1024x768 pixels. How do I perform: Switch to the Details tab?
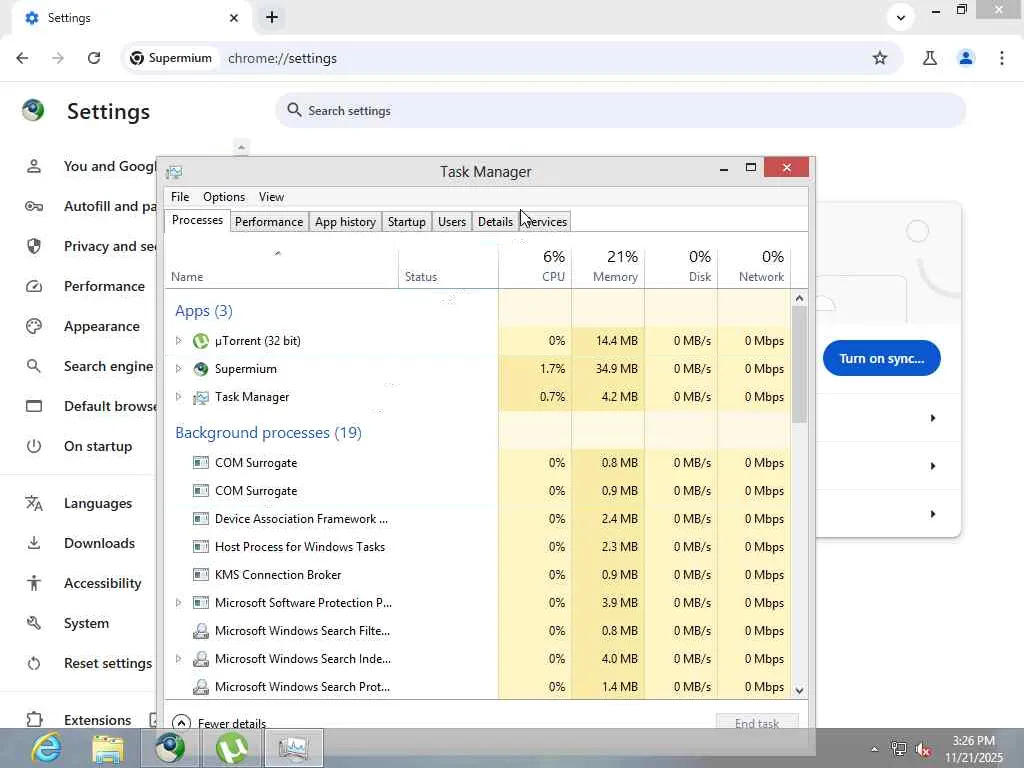[495, 222]
